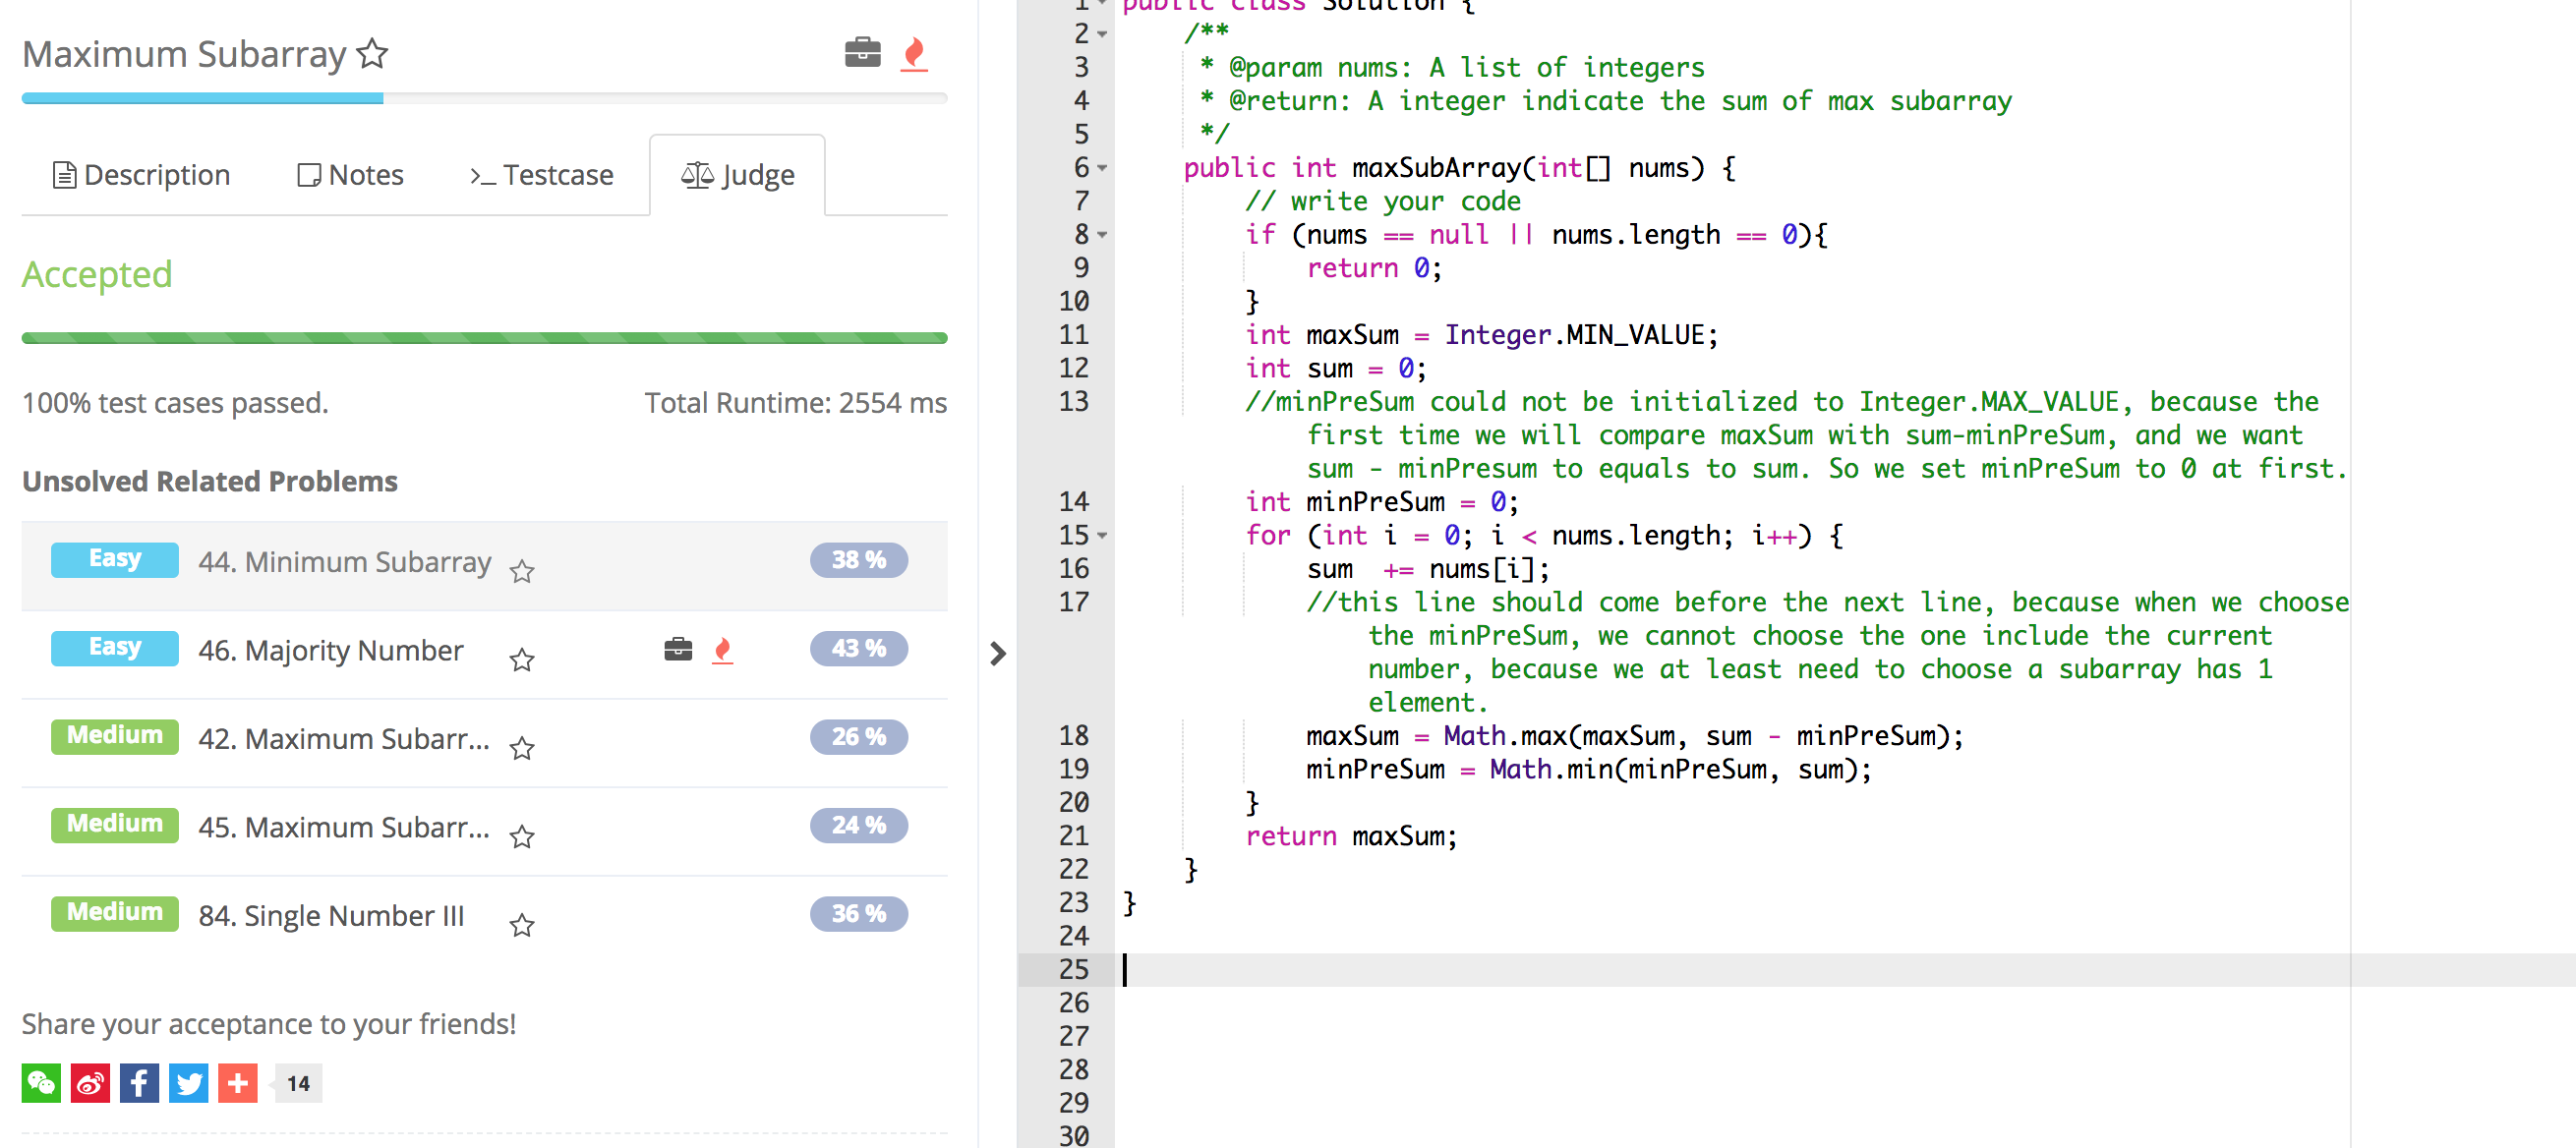Click the briefcase/job icon in toolbar
The height and width of the screenshot is (1148, 2576).
coord(861,51)
